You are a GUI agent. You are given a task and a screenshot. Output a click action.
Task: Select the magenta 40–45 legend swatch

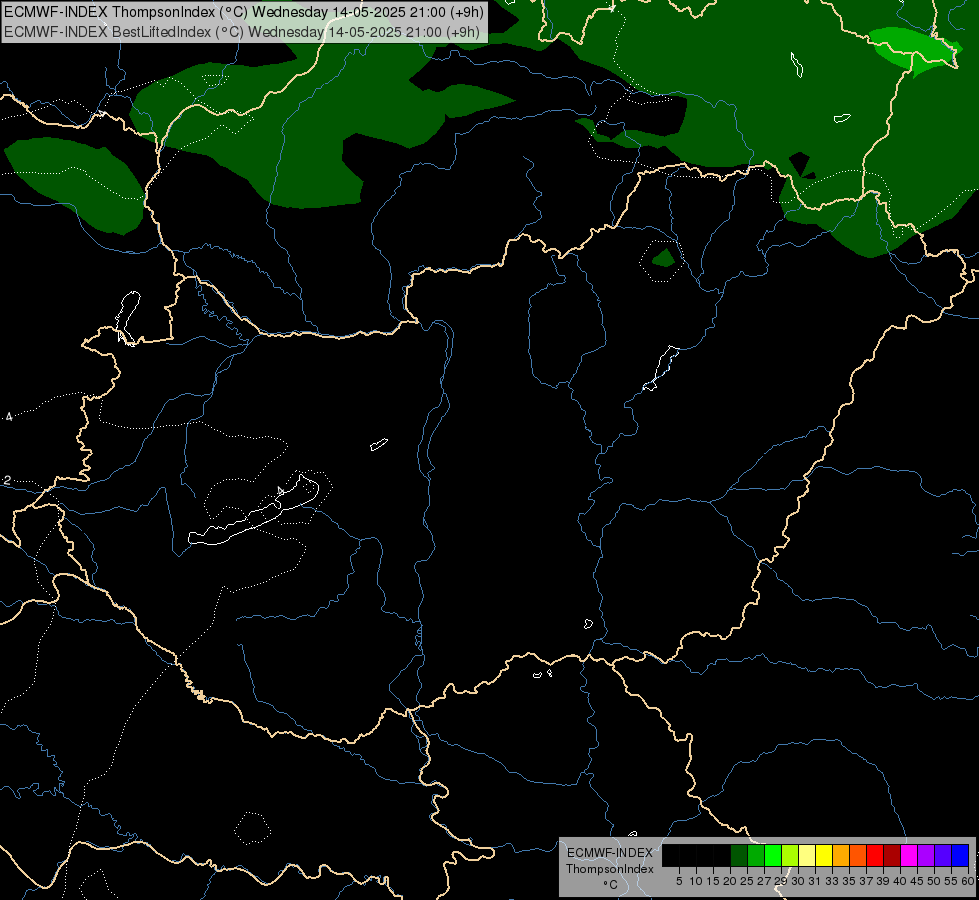coord(909,855)
